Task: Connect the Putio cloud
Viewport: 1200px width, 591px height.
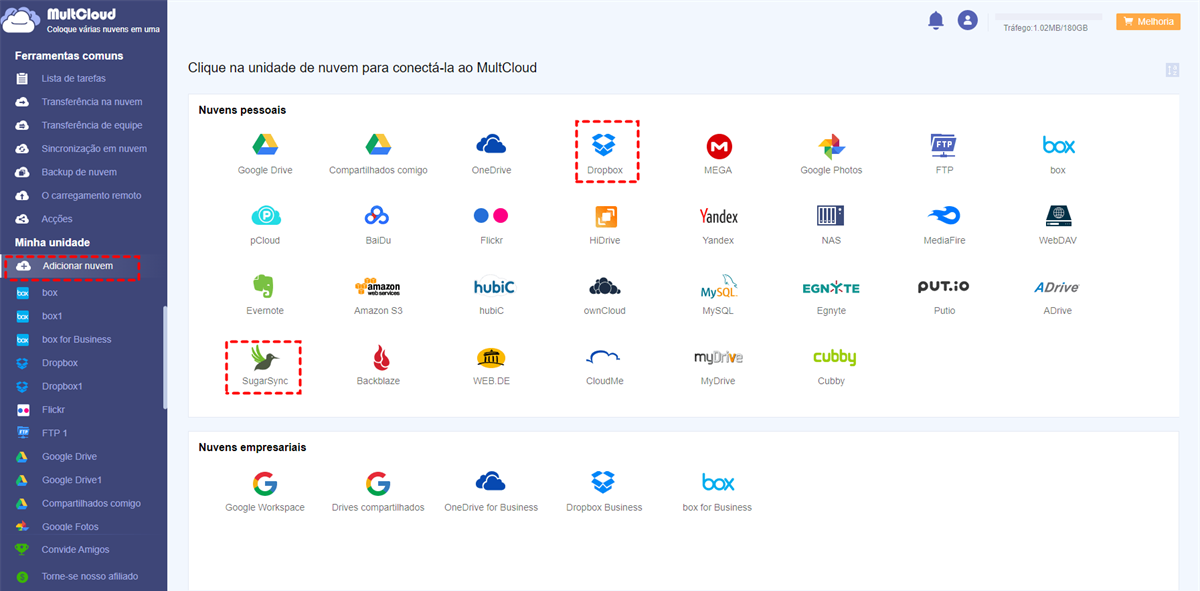Action: pyautogui.click(x=944, y=286)
